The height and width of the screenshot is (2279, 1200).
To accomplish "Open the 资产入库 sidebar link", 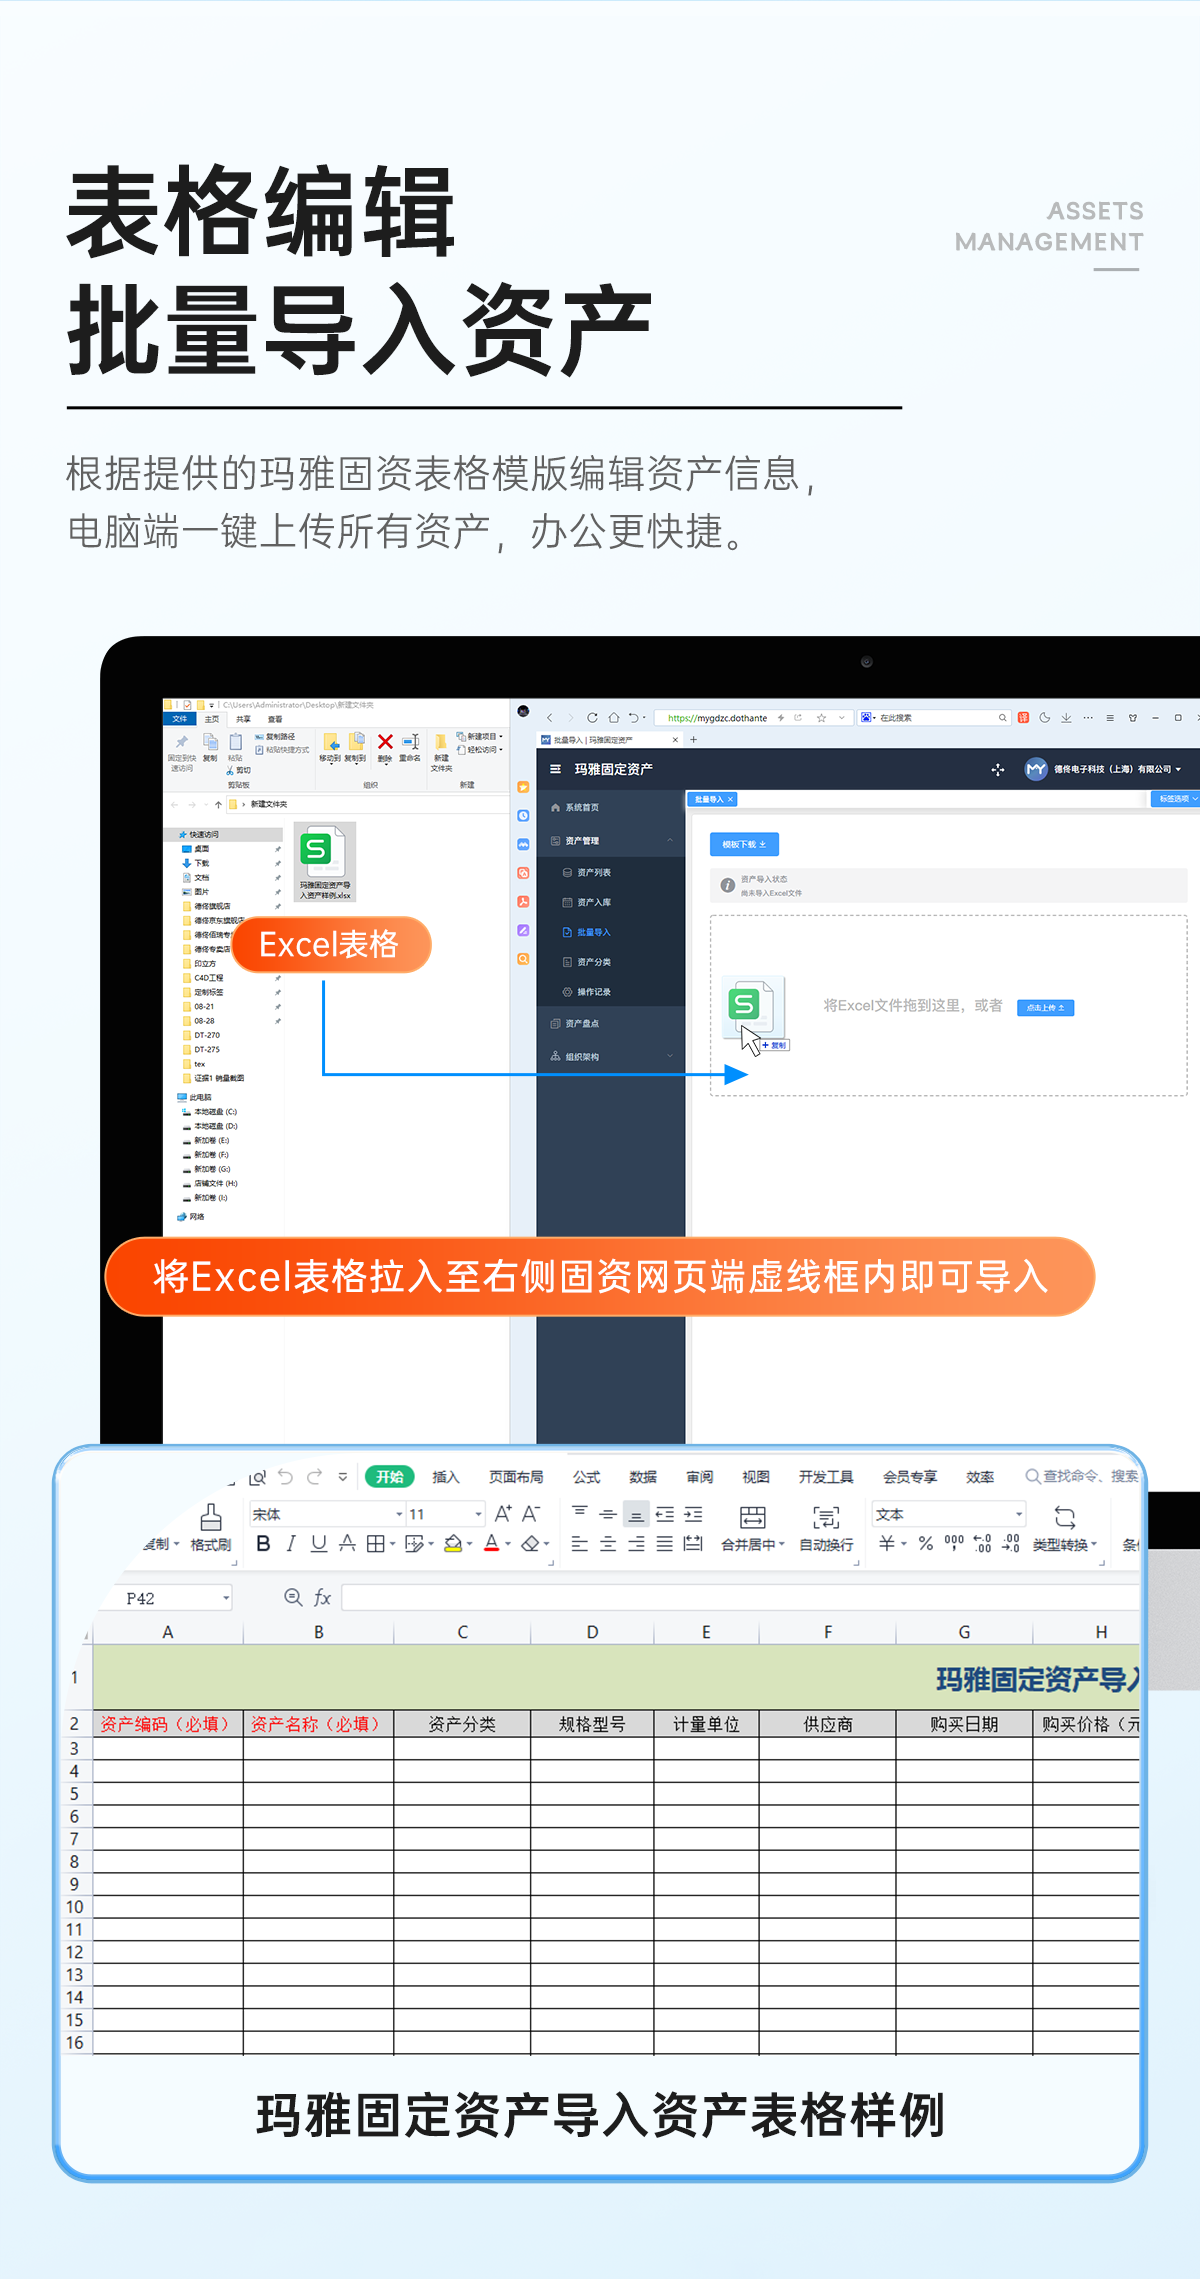I will click(611, 902).
